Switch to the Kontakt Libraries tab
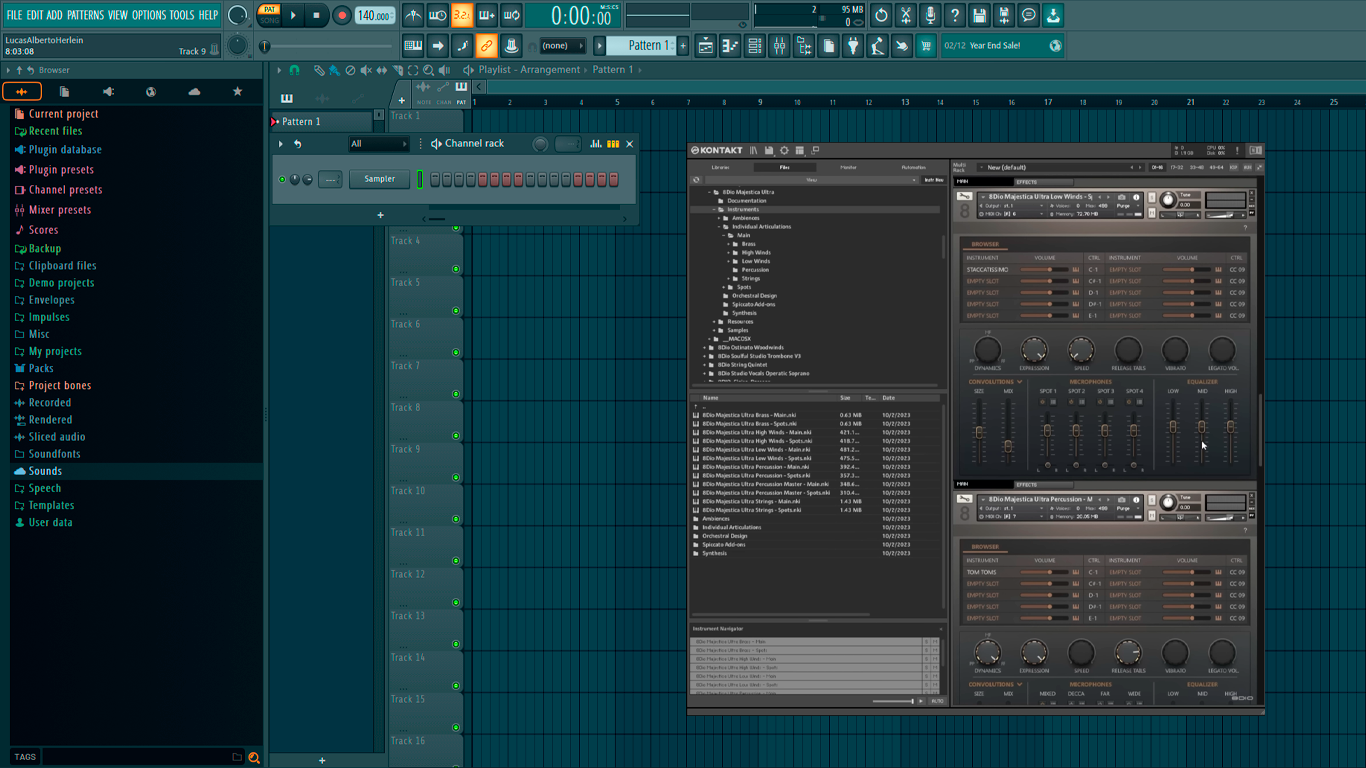The image size is (1366, 768). (x=720, y=168)
